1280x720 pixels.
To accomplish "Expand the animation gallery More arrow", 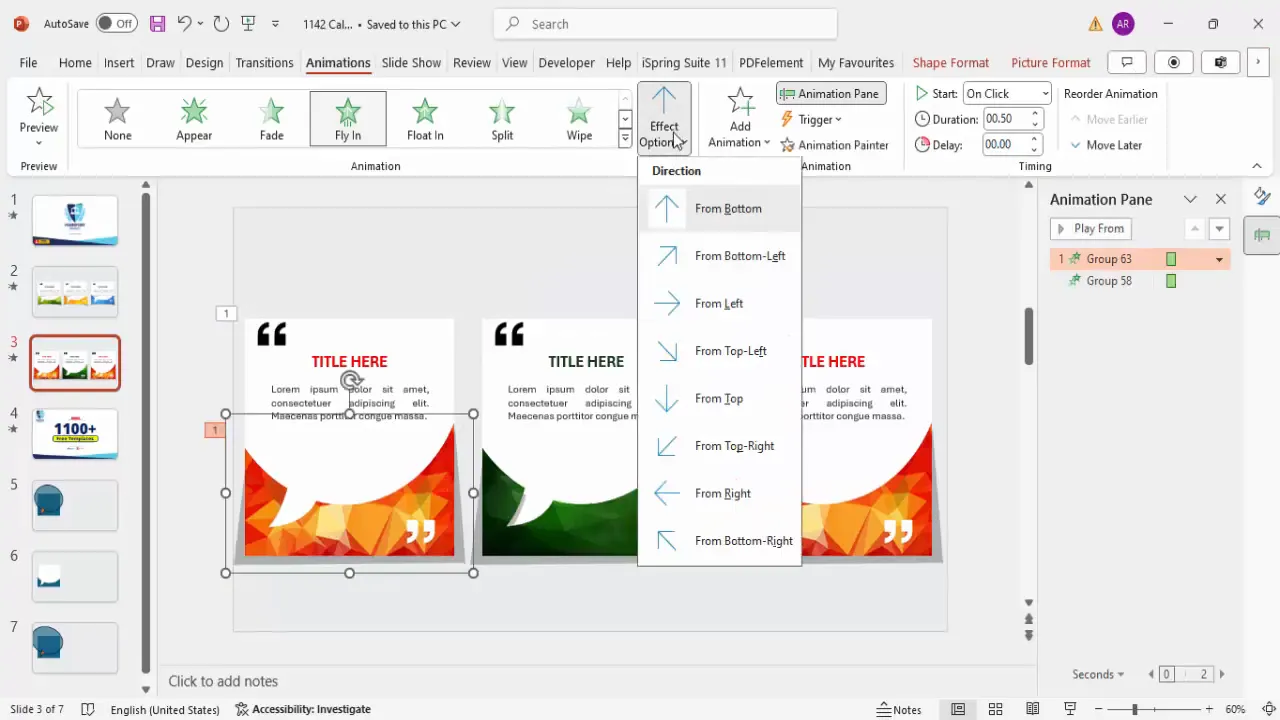I will pyautogui.click(x=625, y=139).
